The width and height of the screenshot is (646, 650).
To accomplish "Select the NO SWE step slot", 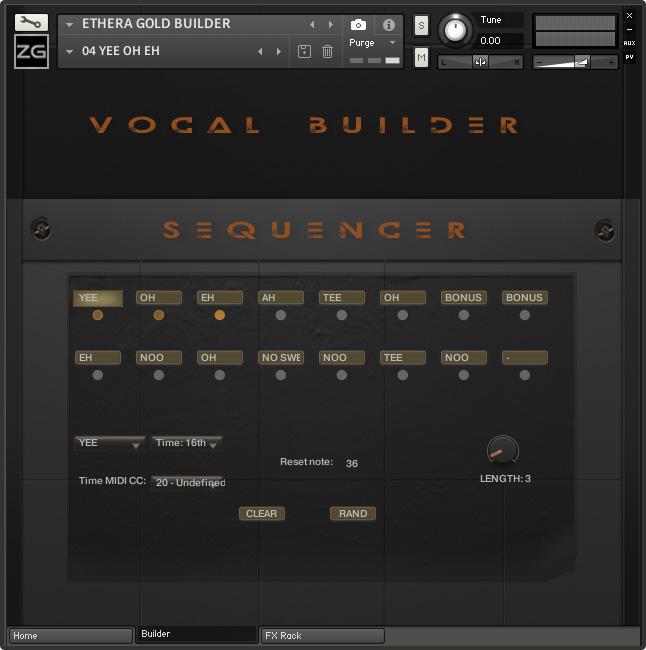I will click(x=281, y=357).
